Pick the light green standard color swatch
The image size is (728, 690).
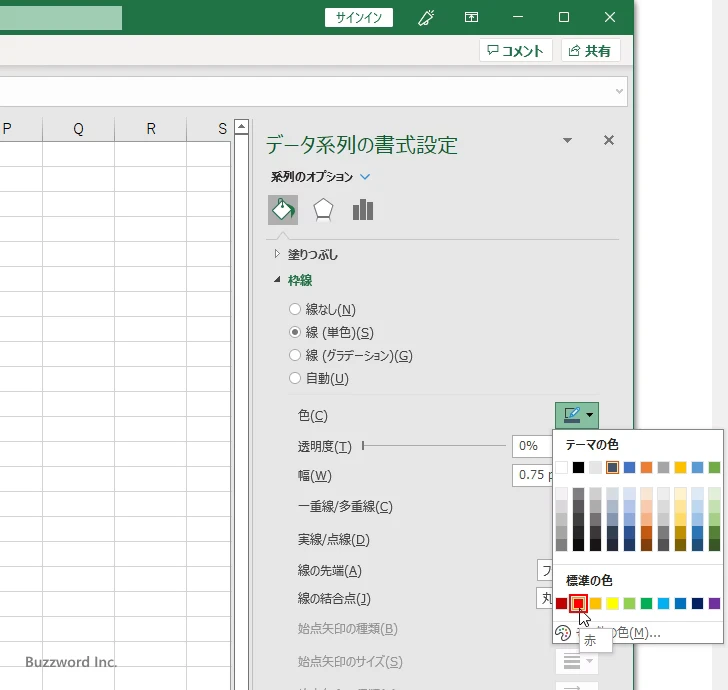pos(630,603)
